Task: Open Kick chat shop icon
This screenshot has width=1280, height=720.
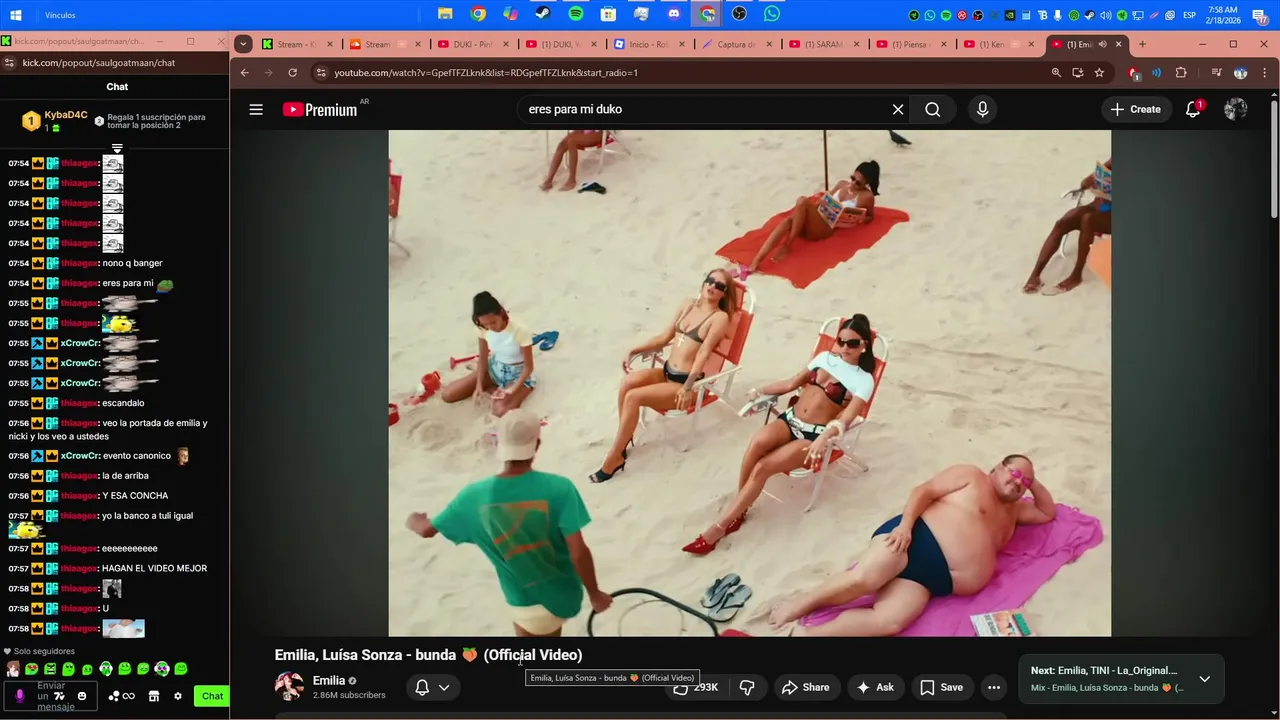Action: (154, 696)
